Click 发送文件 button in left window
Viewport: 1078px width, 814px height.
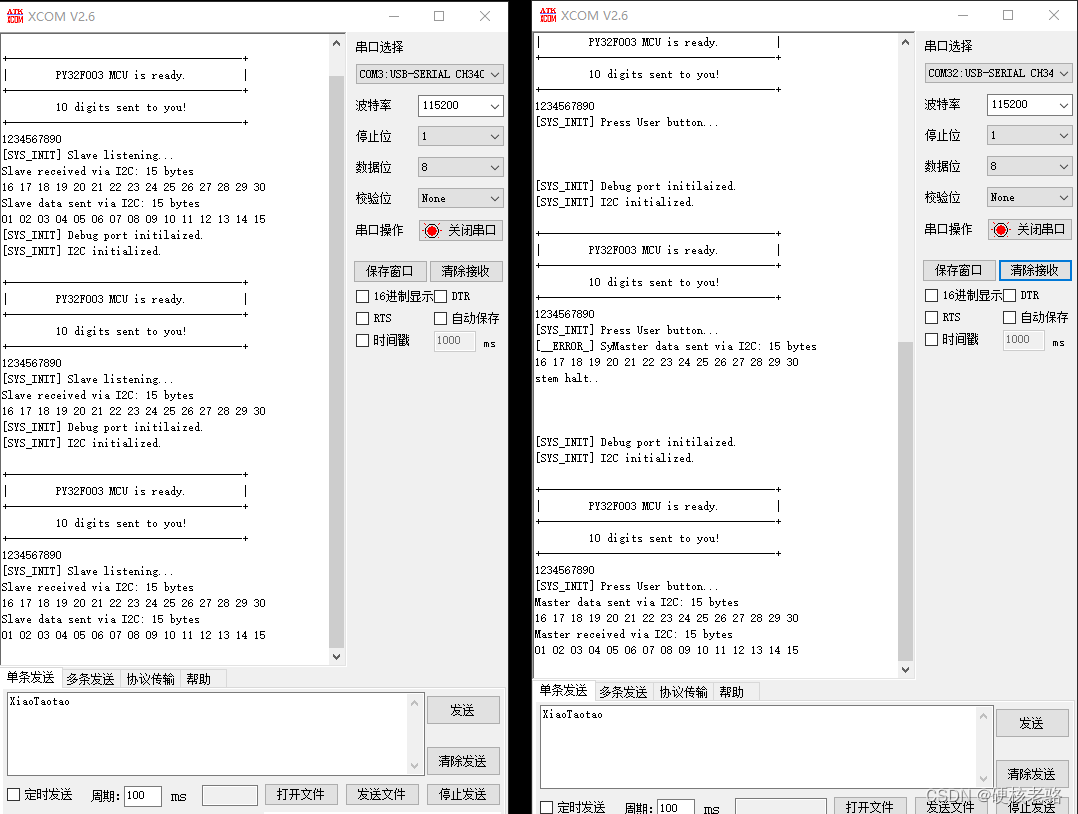(382, 795)
